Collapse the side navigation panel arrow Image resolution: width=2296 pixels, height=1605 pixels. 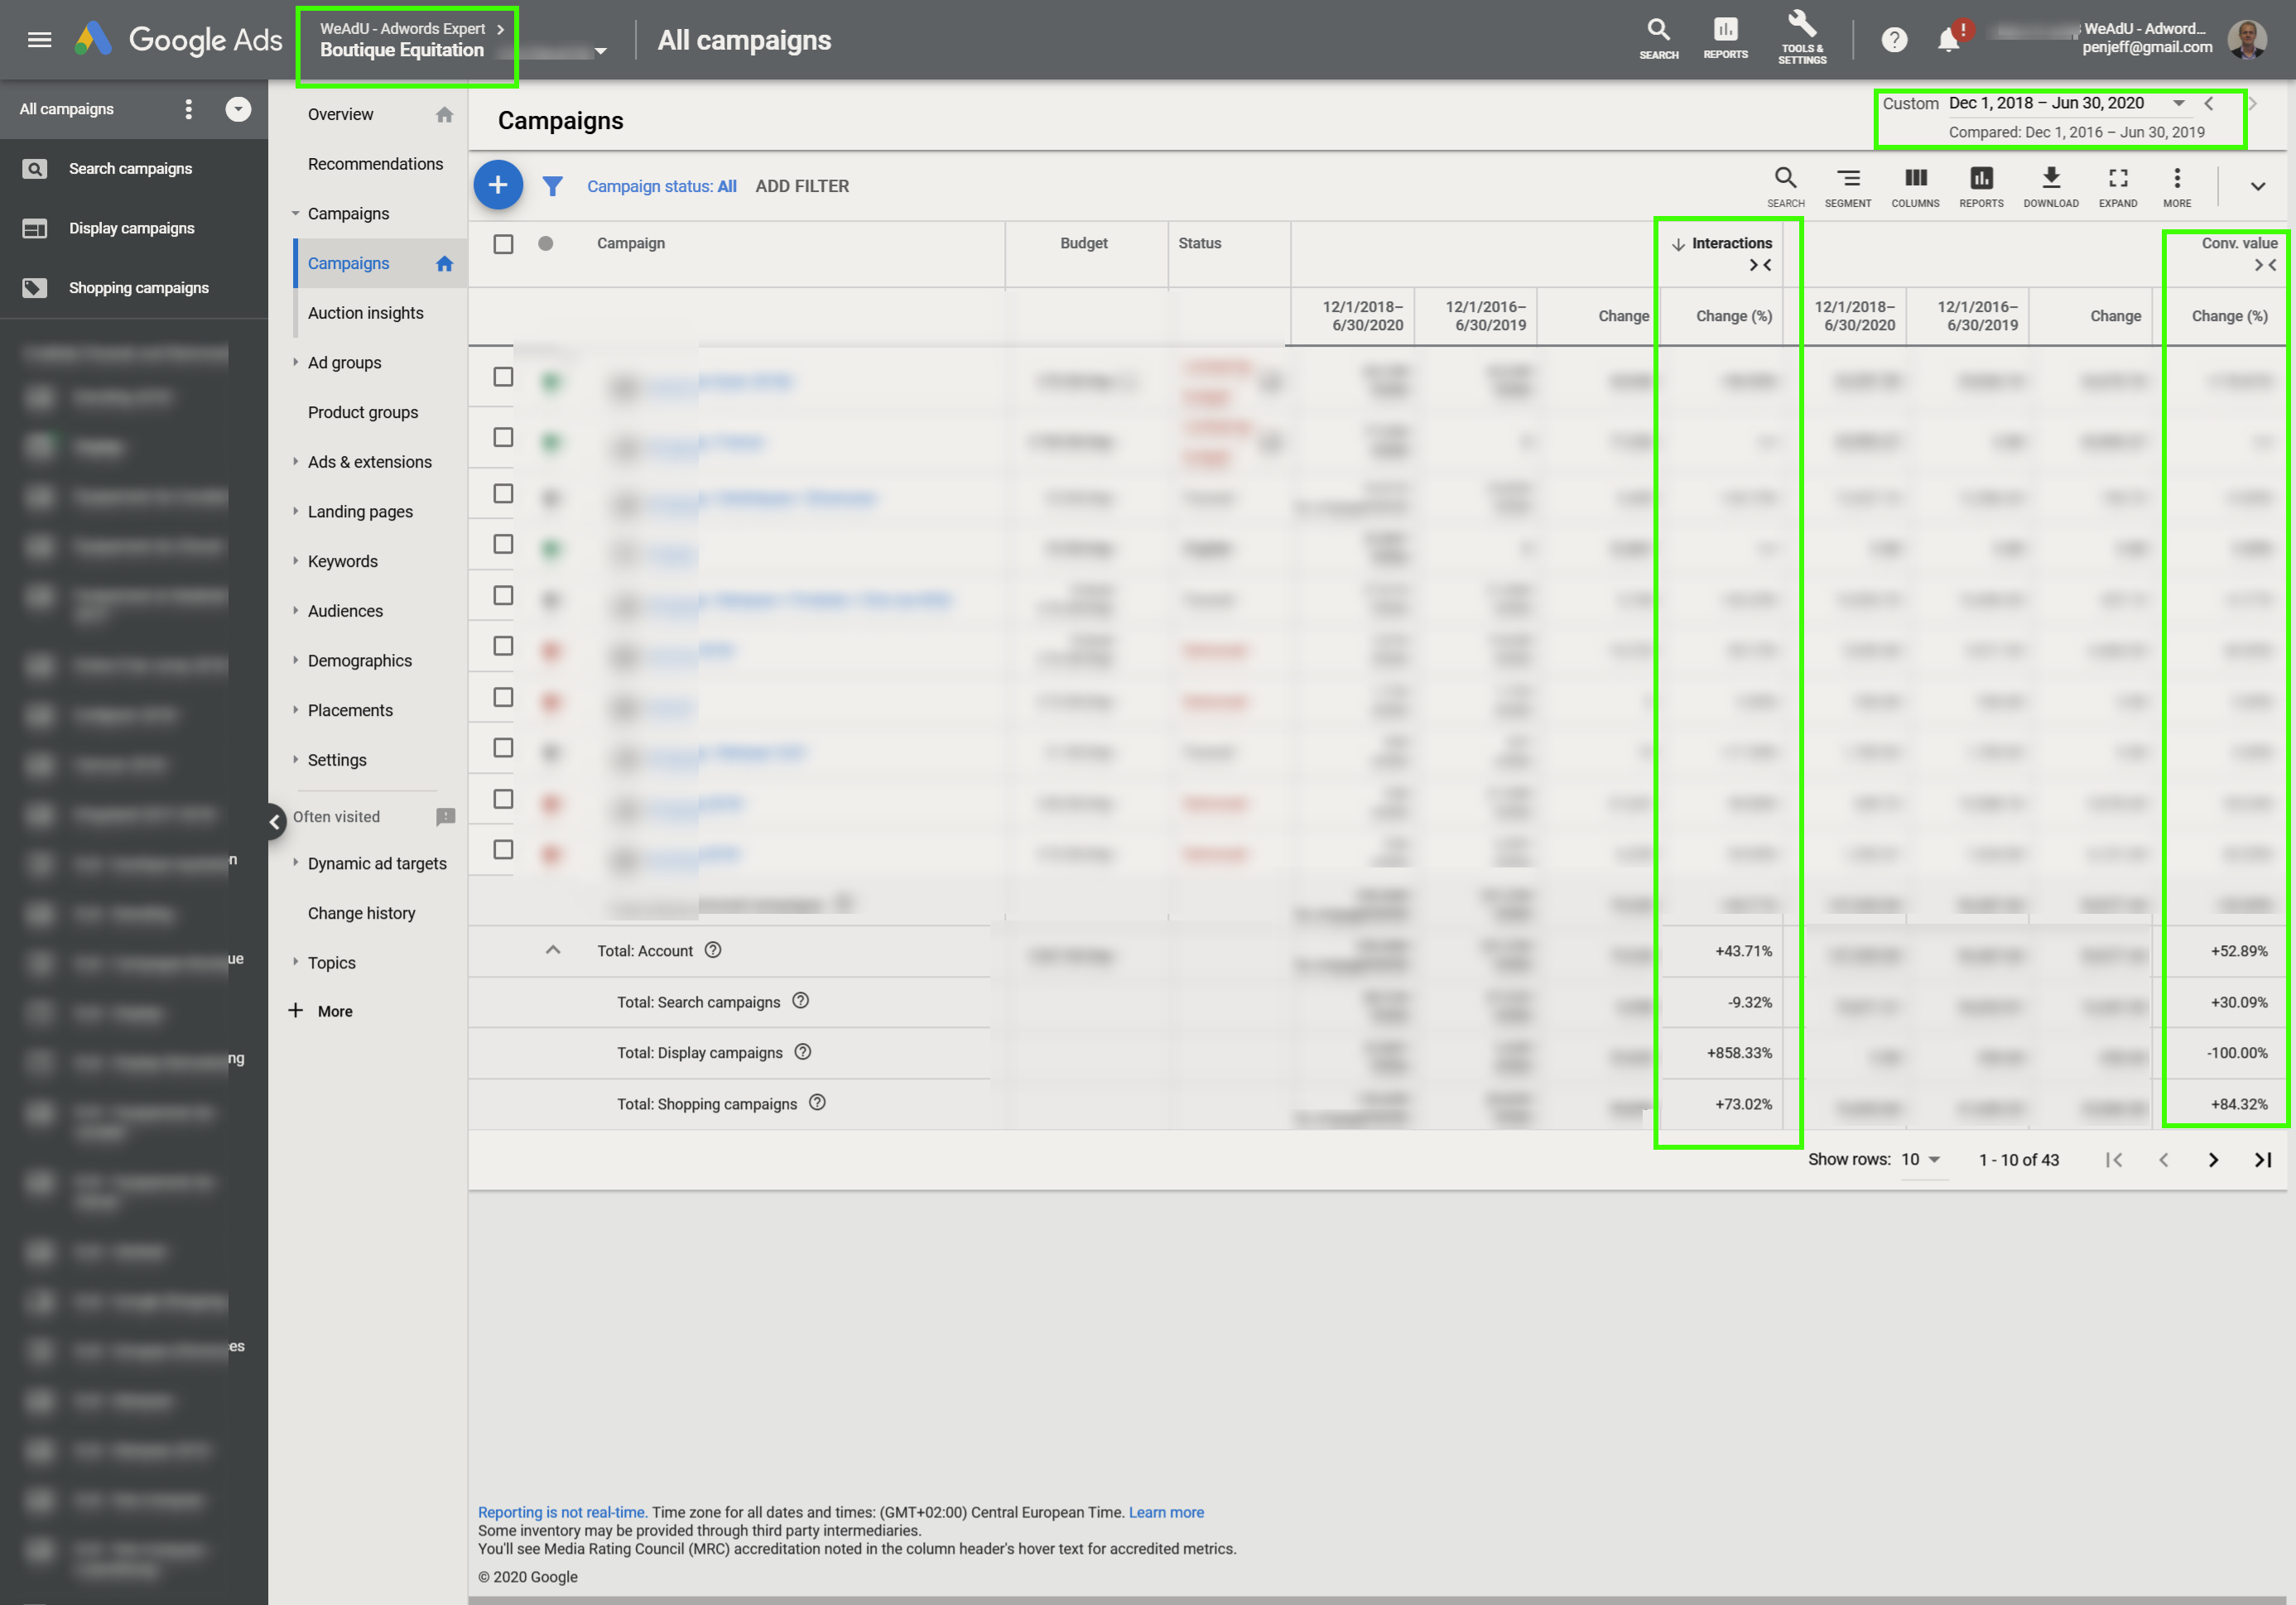[x=274, y=822]
